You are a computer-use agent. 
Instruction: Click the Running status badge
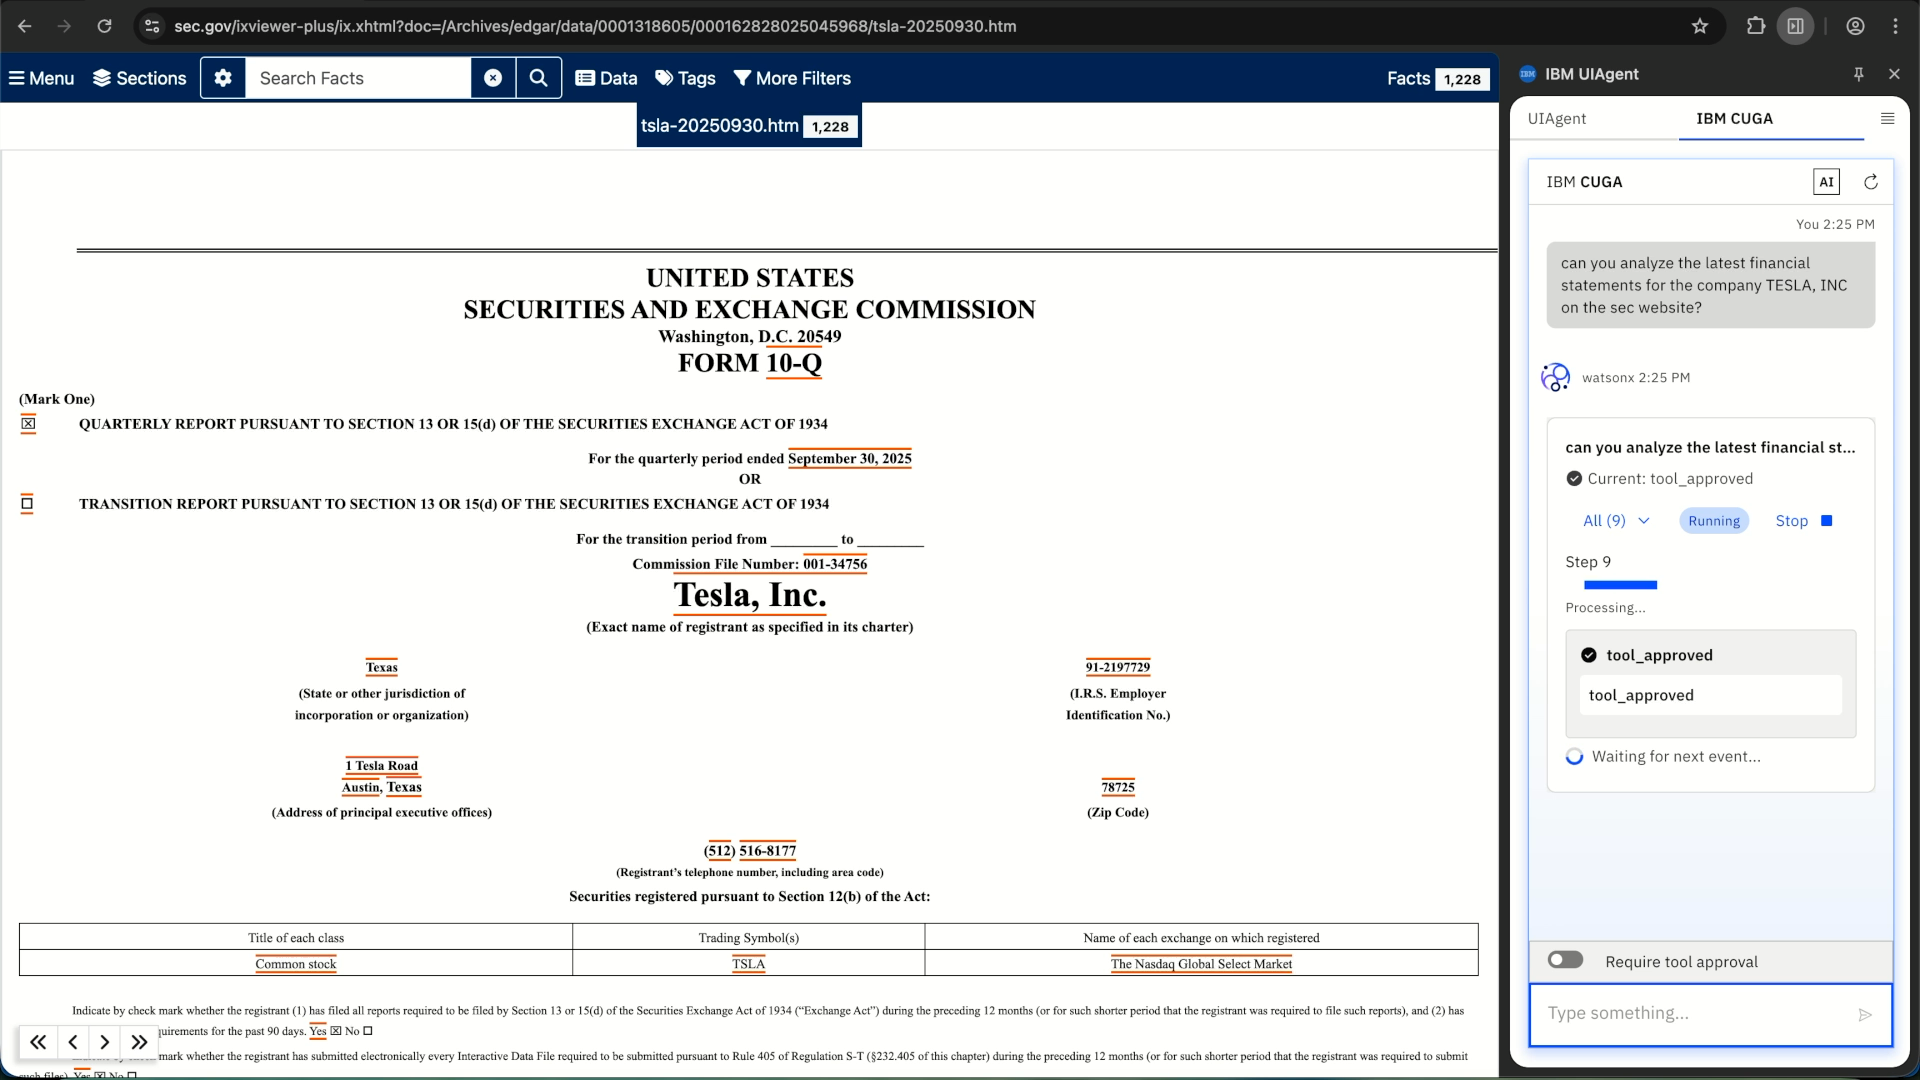1714,521
